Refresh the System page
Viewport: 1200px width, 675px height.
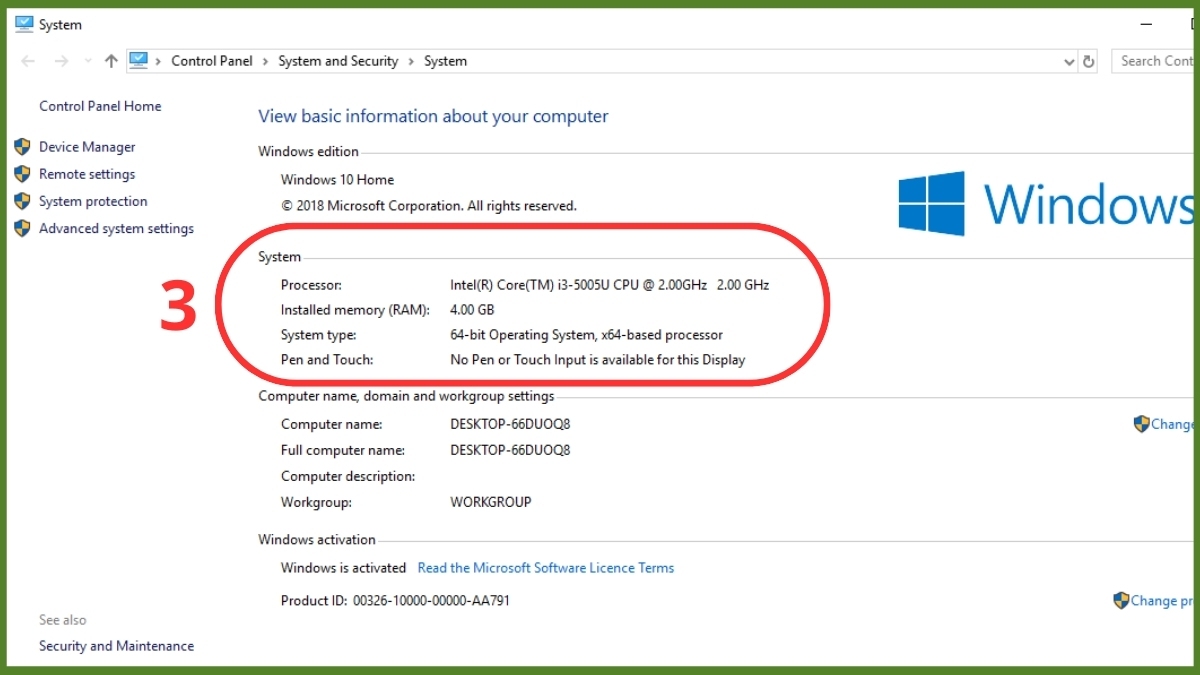[x=1089, y=61]
